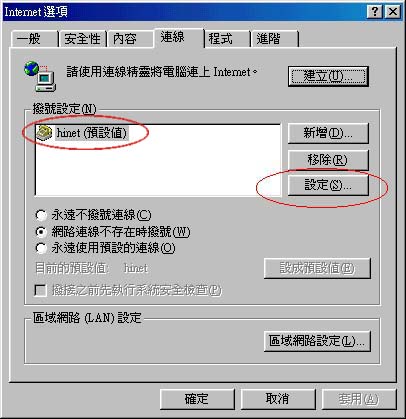
Task: Switch to the 內容 tab
Action: 130,39
